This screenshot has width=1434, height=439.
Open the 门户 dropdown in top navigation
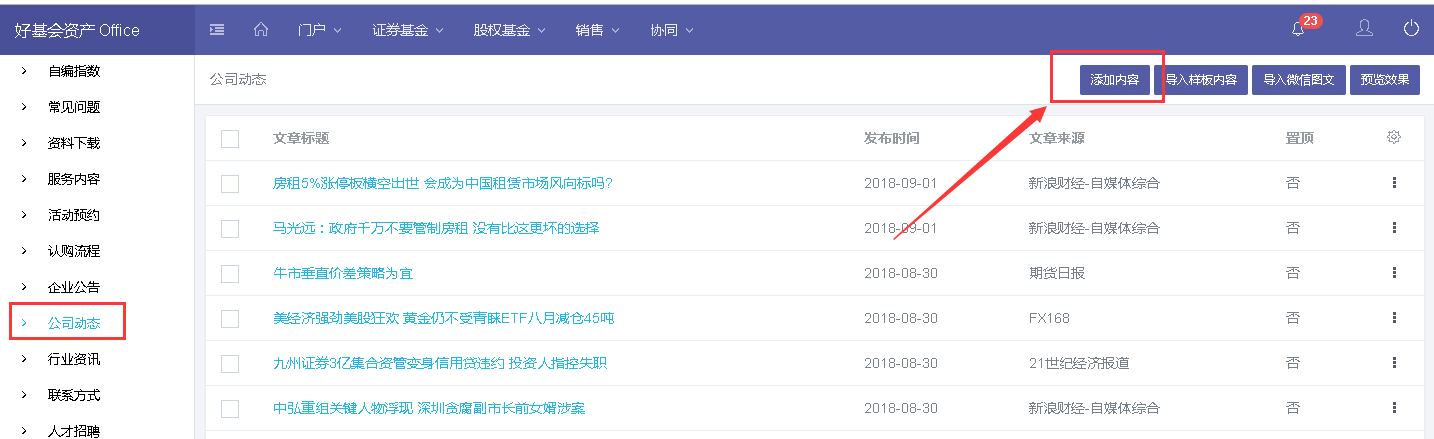[319, 30]
